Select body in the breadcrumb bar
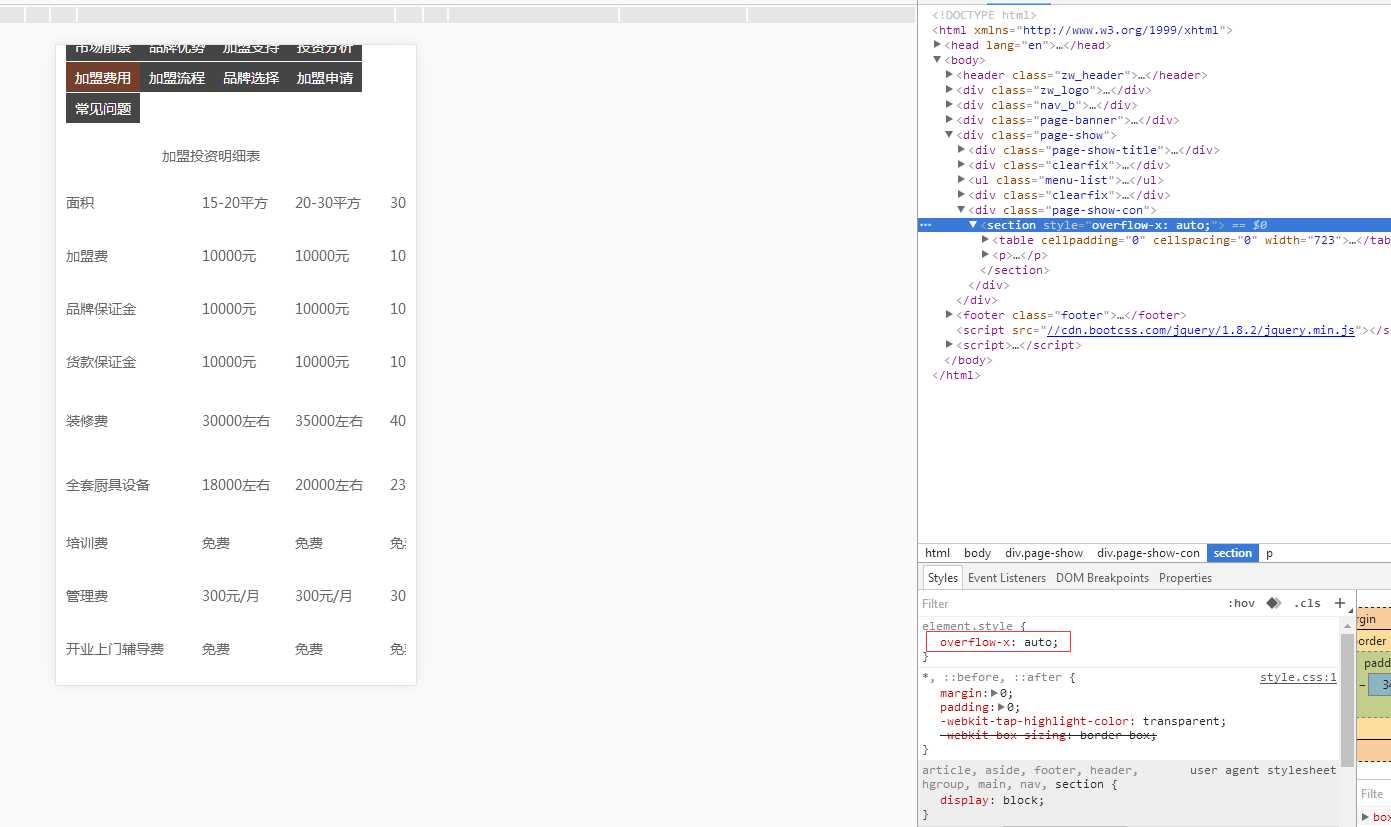This screenshot has width=1391, height=827. 977,553
